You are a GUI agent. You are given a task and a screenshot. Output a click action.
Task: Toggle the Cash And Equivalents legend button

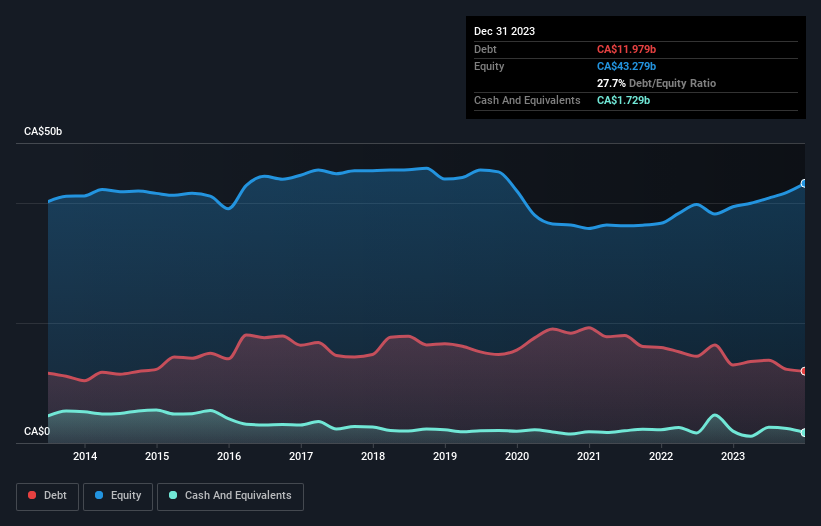pyautogui.click(x=230, y=496)
